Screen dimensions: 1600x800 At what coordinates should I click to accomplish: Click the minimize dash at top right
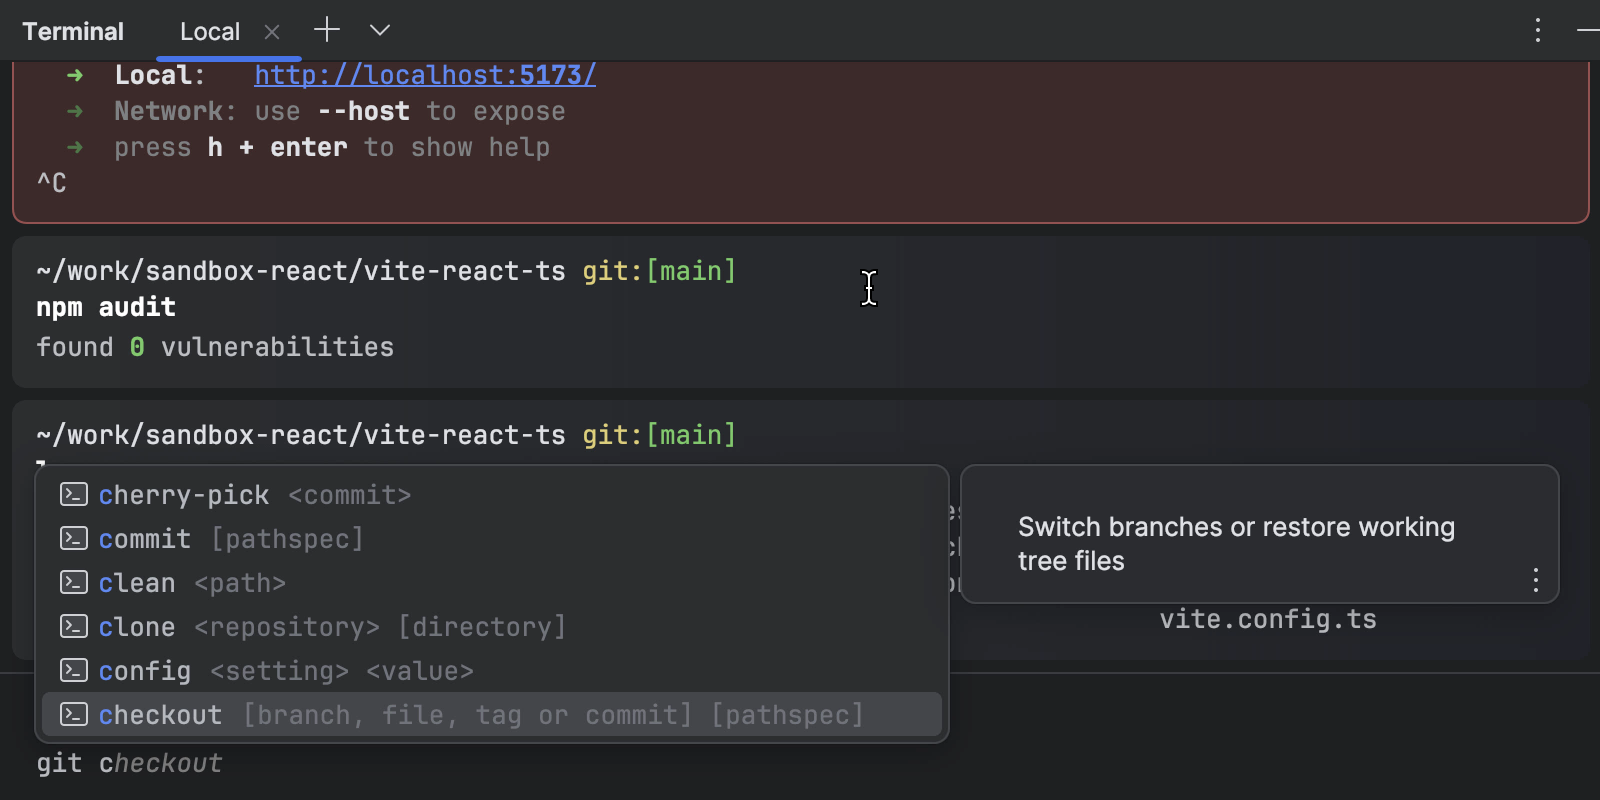[1588, 30]
